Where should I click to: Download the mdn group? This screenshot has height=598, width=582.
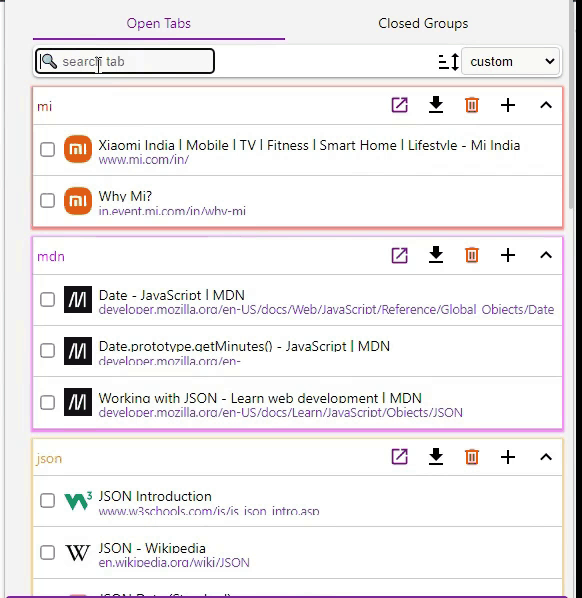click(436, 255)
